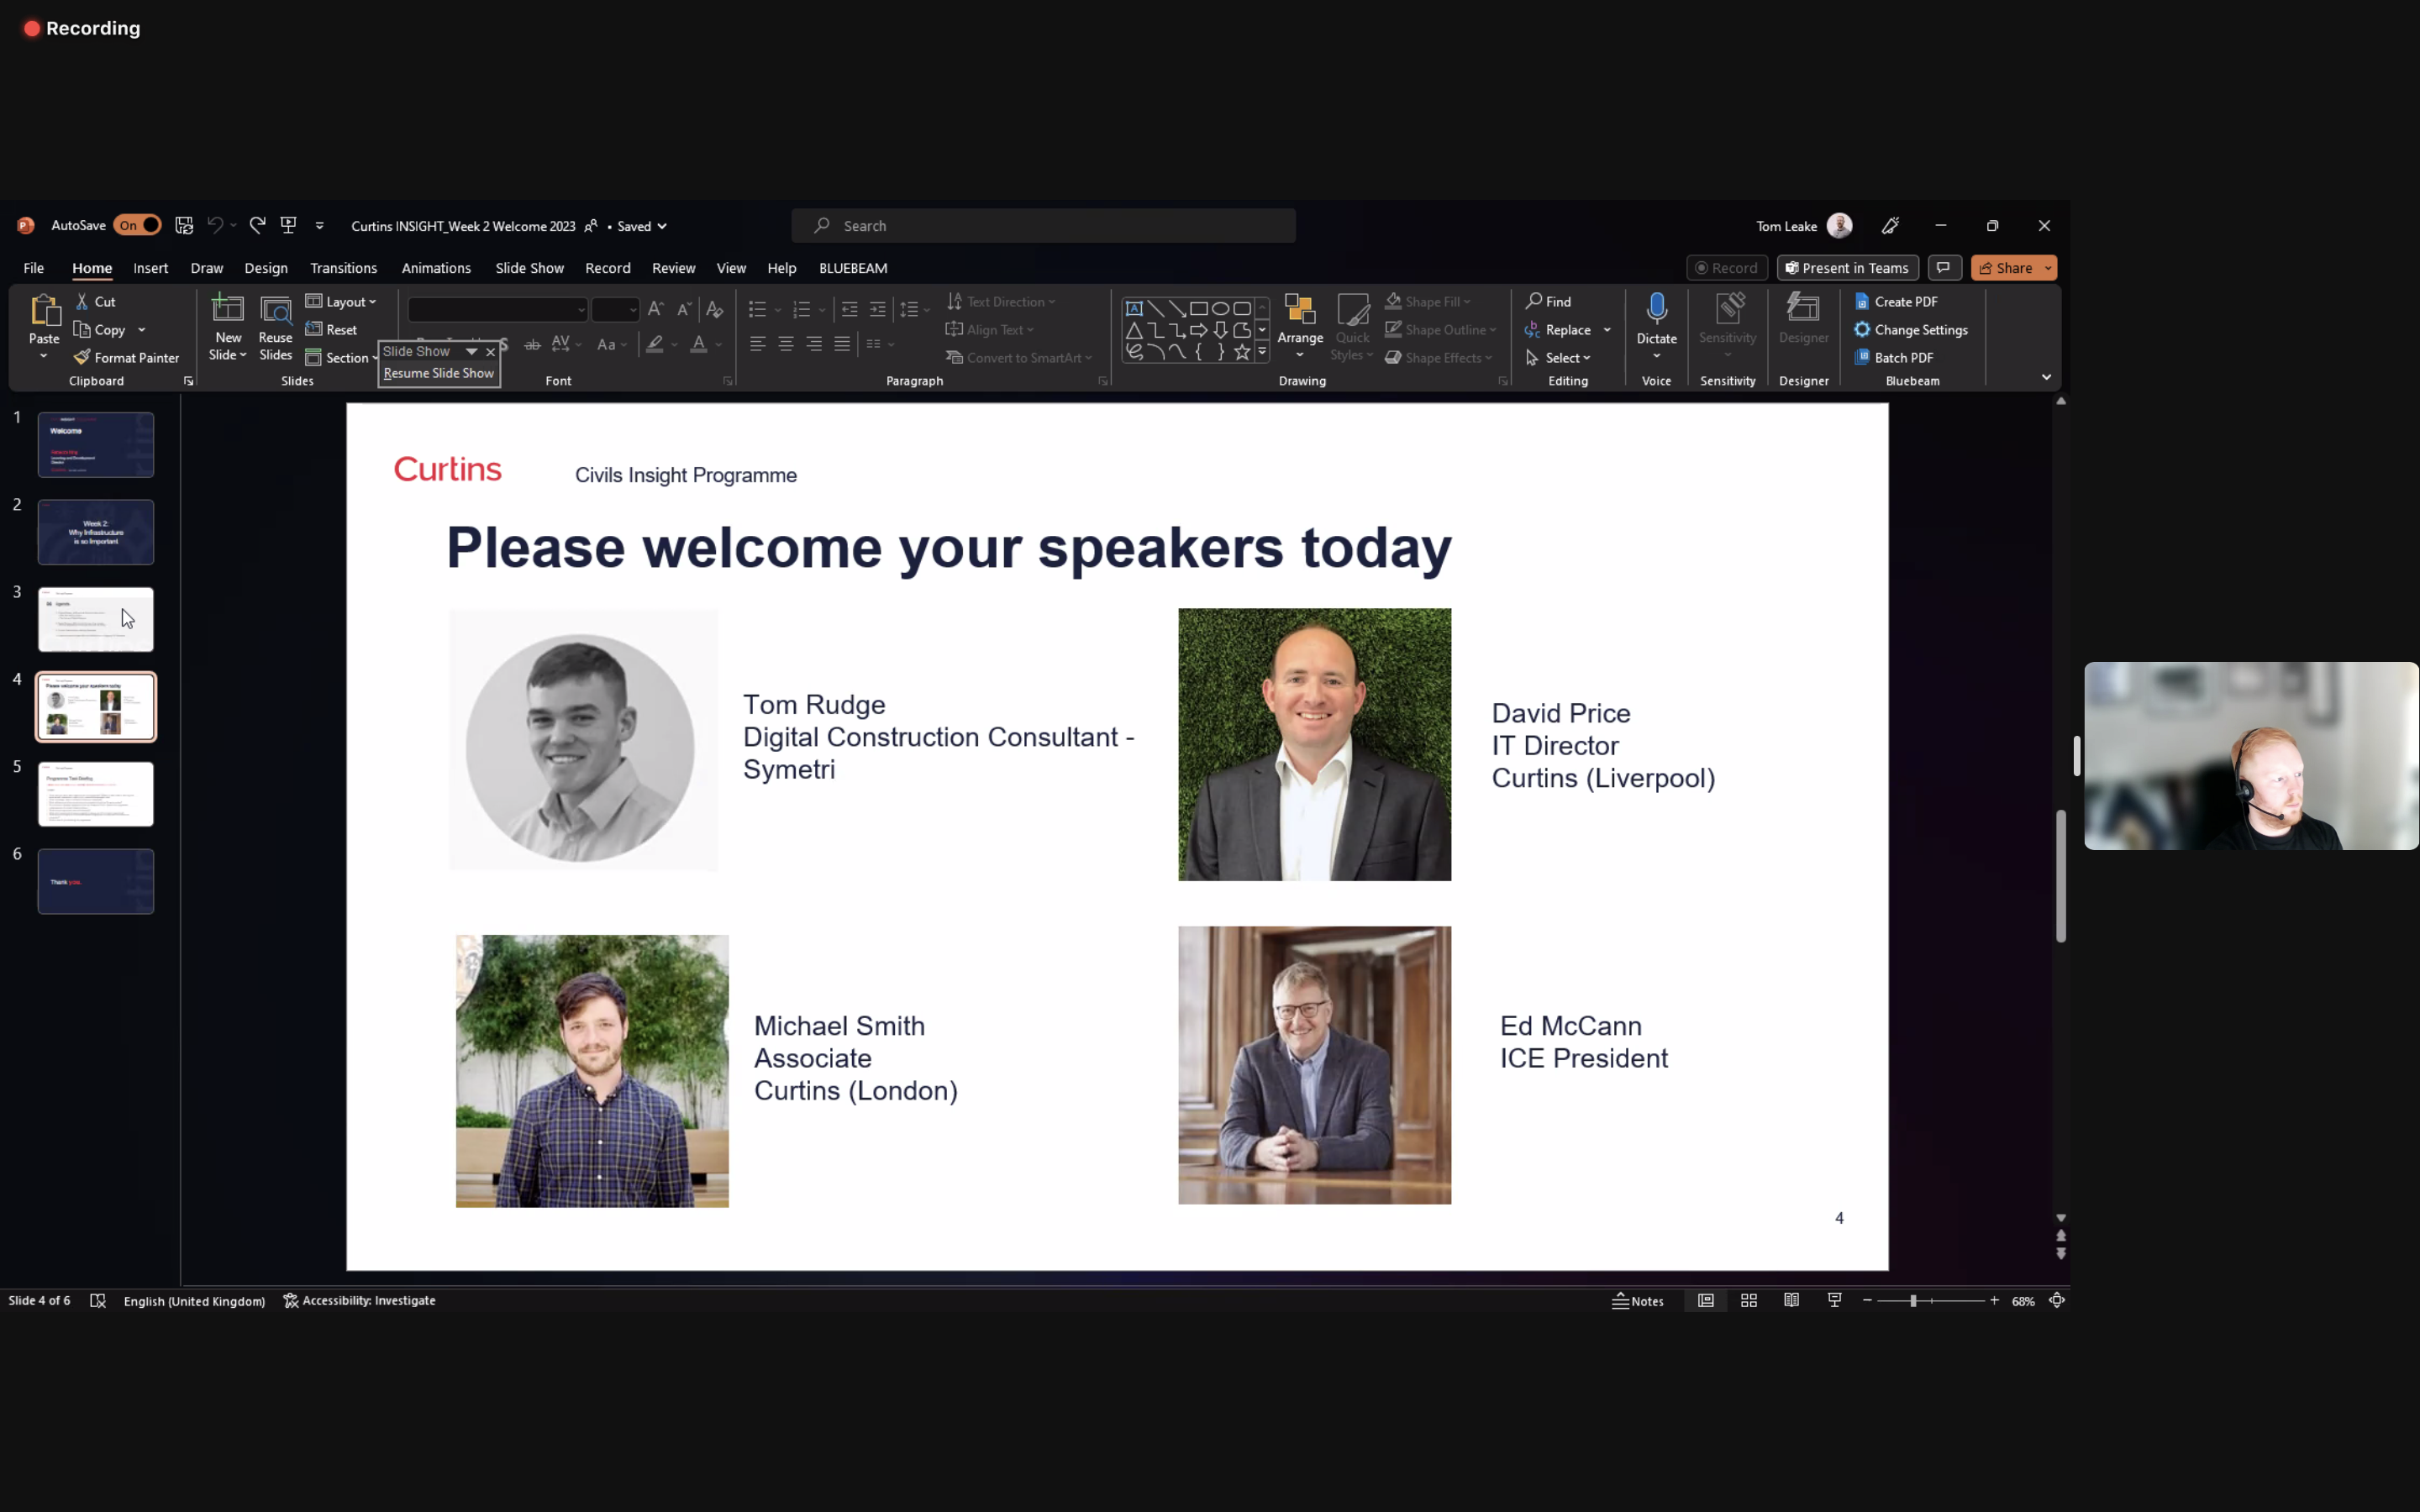The width and height of the screenshot is (2420, 1512).
Task: Click Resume Slide Show
Action: tap(438, 374)
